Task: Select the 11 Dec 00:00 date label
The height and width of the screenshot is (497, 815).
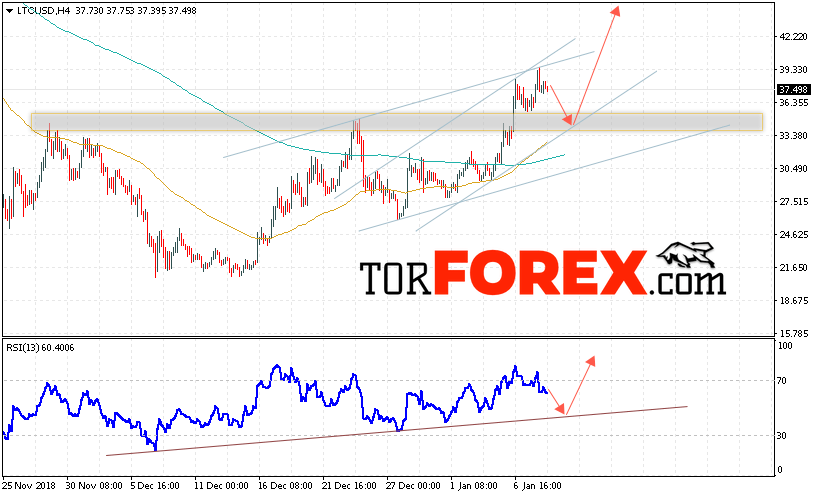Action: click(221, 486)
